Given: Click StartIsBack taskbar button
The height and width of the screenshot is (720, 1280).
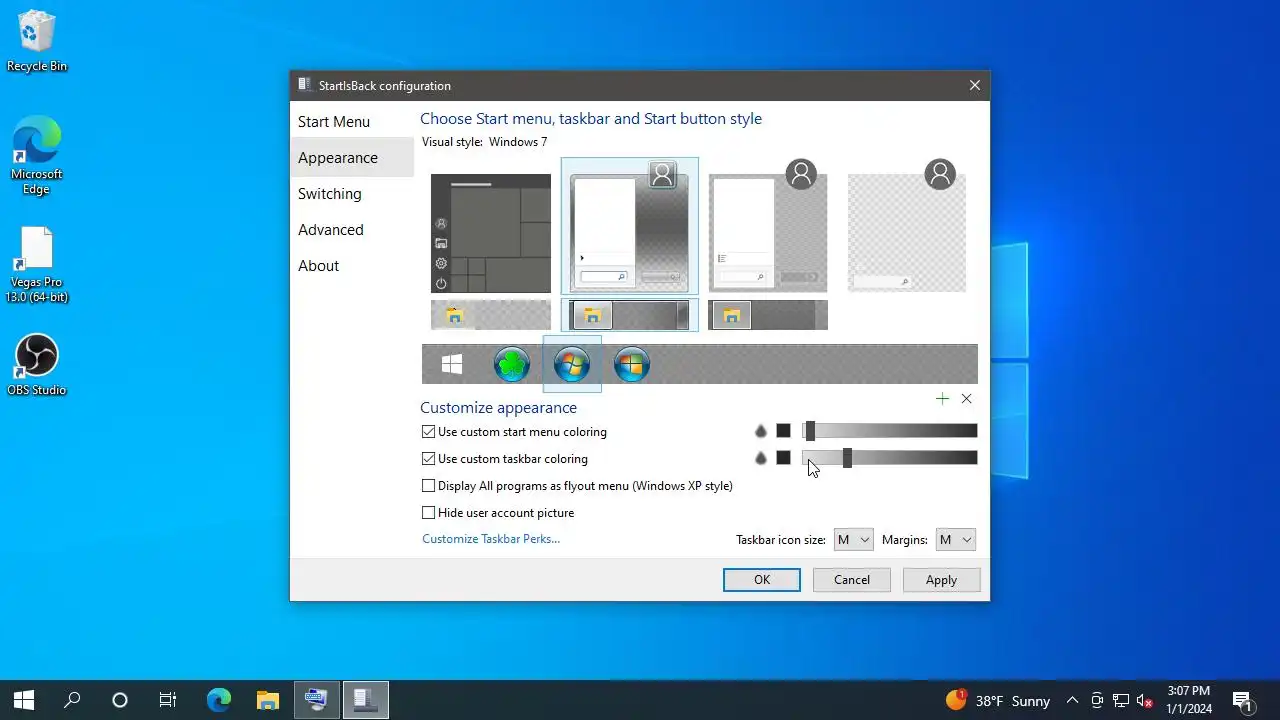Looking at the screenshot, I should coord(364,700).
